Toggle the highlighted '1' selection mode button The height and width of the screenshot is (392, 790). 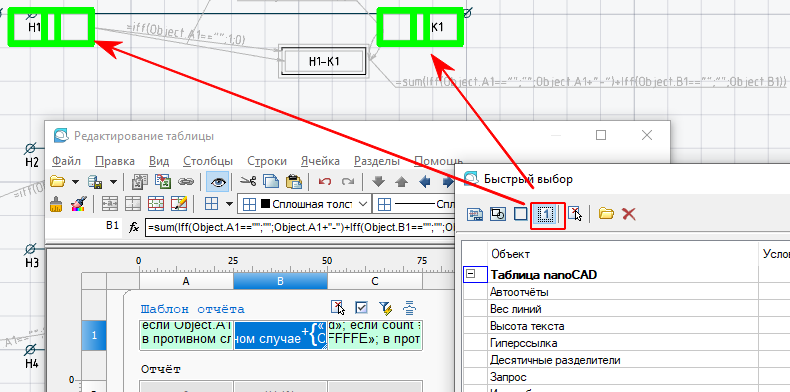coord(548,215)
